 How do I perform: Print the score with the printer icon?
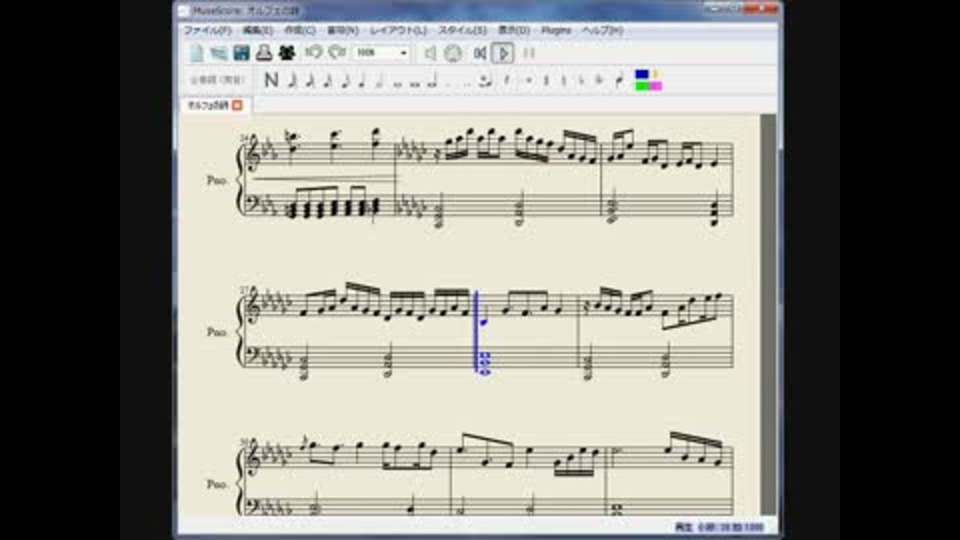coord(264,53)
